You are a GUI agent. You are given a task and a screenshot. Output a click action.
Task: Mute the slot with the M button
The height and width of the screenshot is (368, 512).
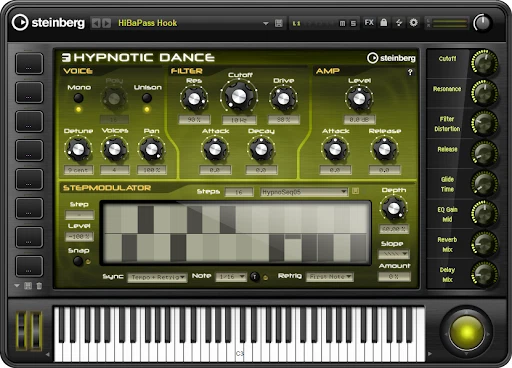[342, 23]
